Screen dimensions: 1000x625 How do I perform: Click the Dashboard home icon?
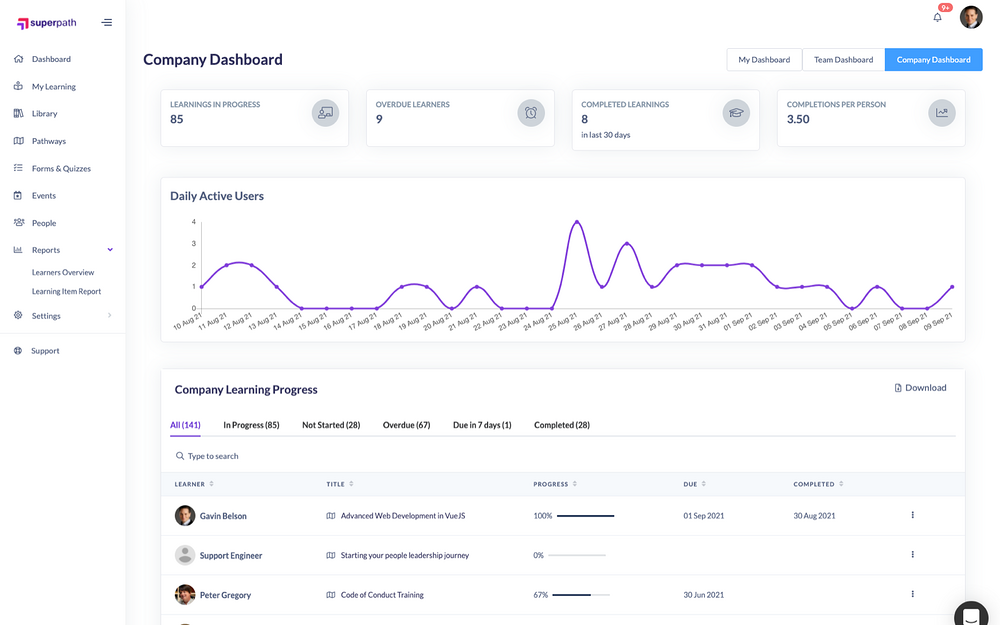pyautogui.click(x=18, y=59)
